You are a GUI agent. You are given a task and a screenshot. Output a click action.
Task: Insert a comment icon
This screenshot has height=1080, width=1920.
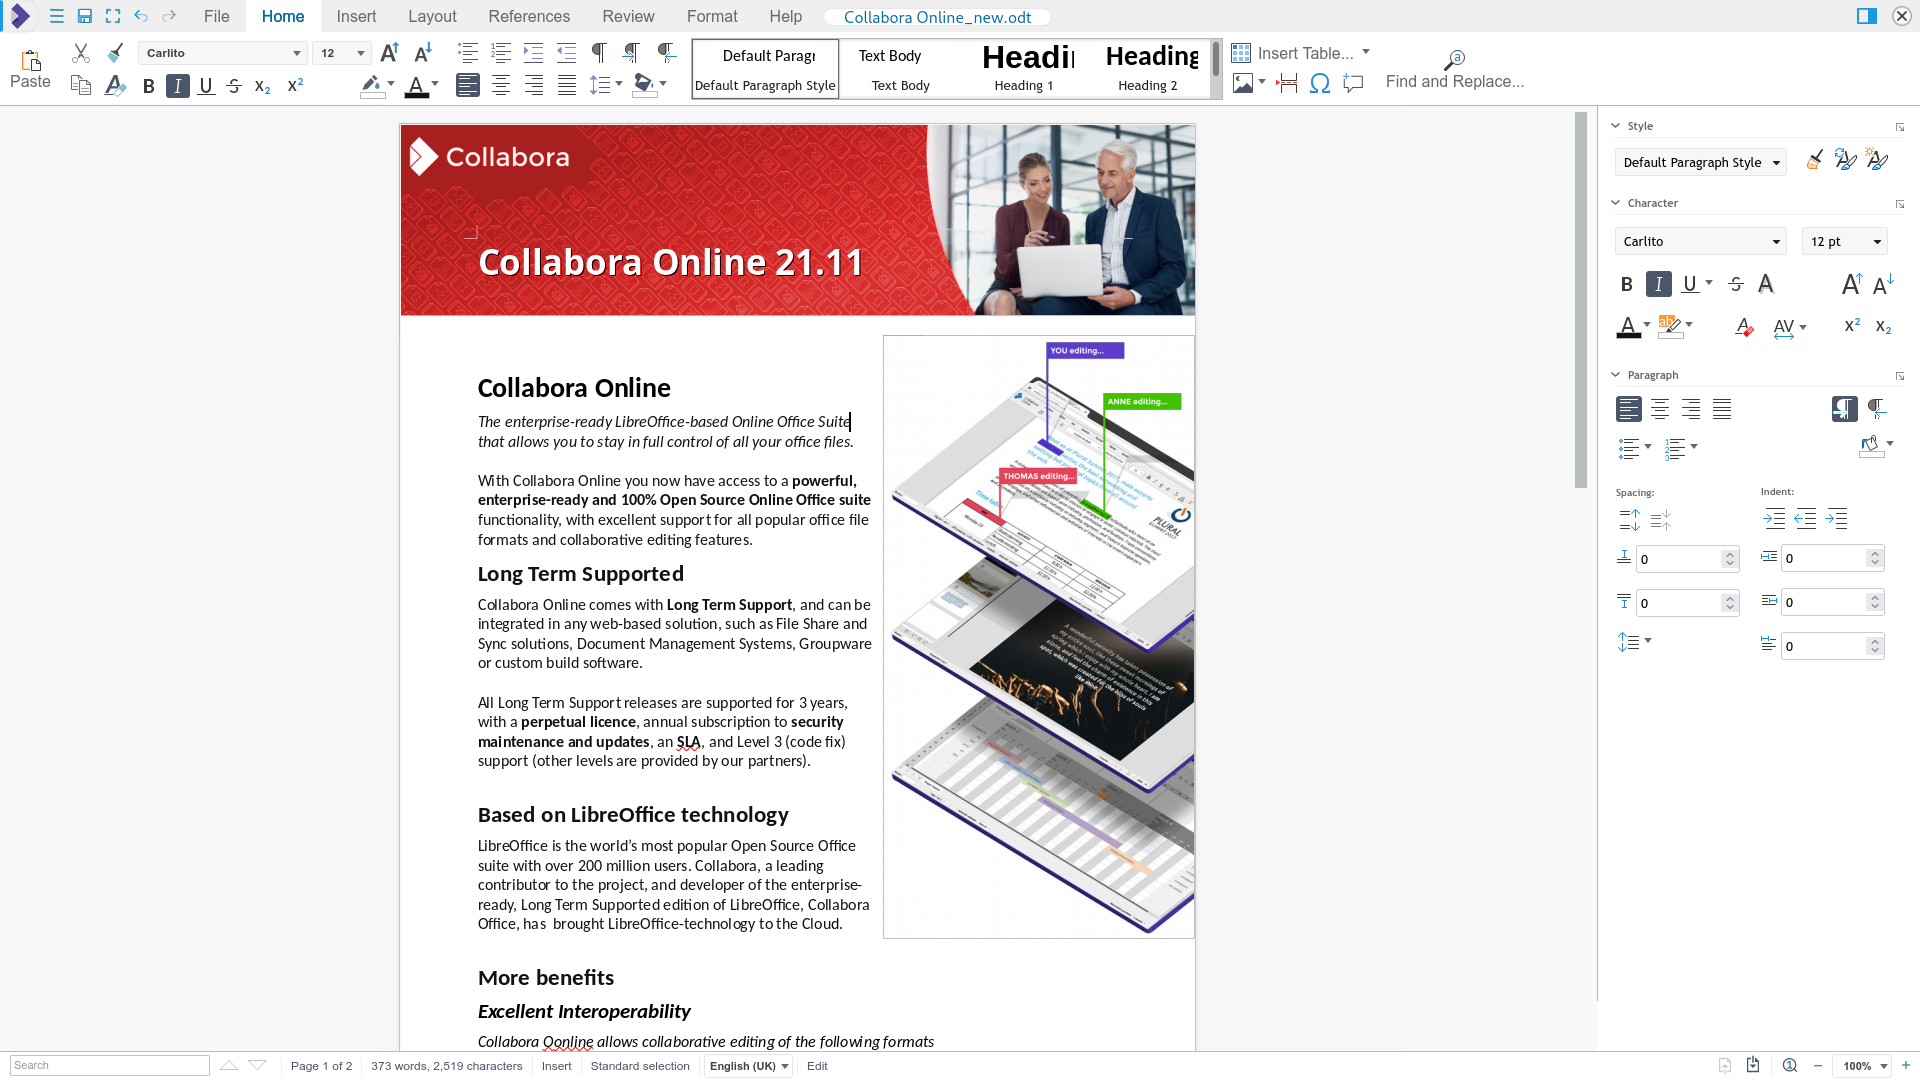[1353, 83]
